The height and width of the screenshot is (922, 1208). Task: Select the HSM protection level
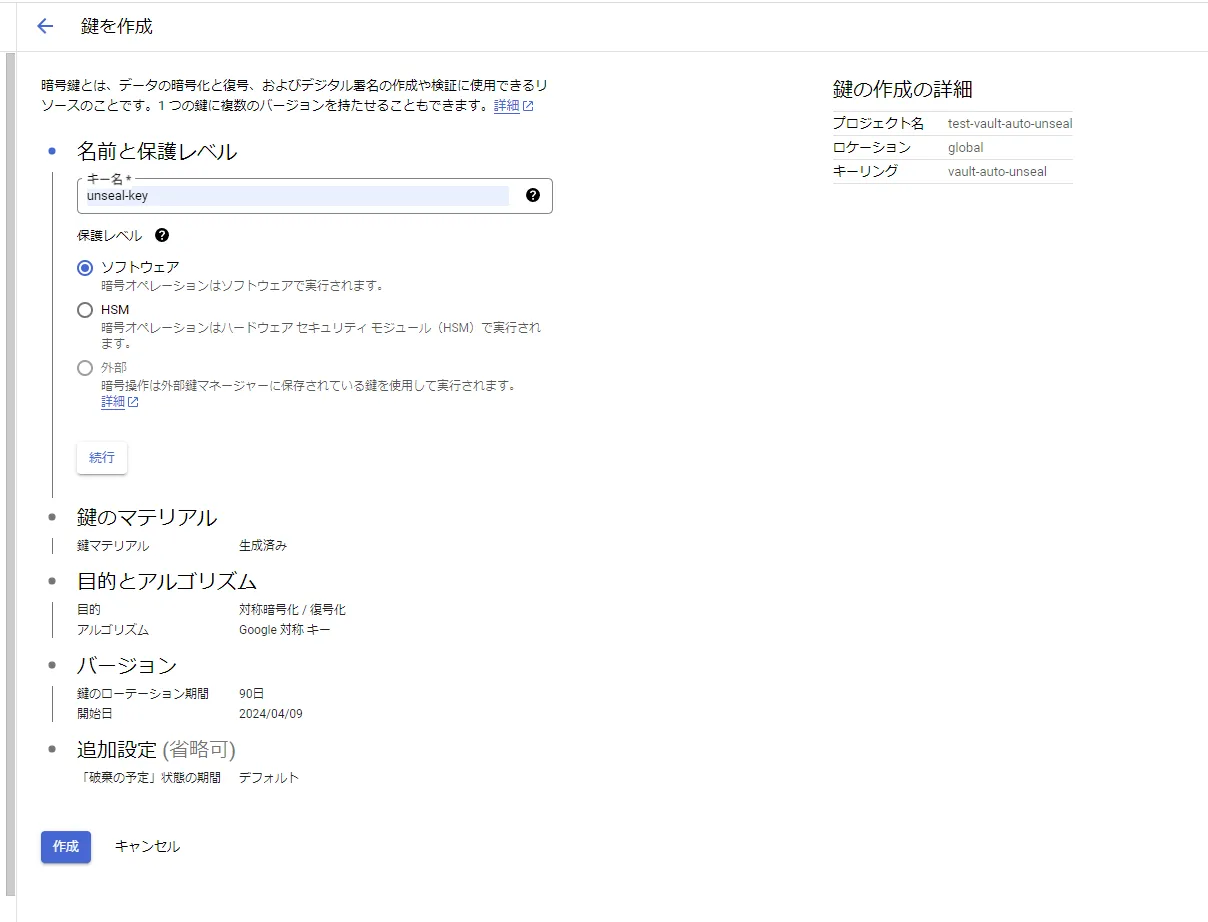(x=86, y=310)
